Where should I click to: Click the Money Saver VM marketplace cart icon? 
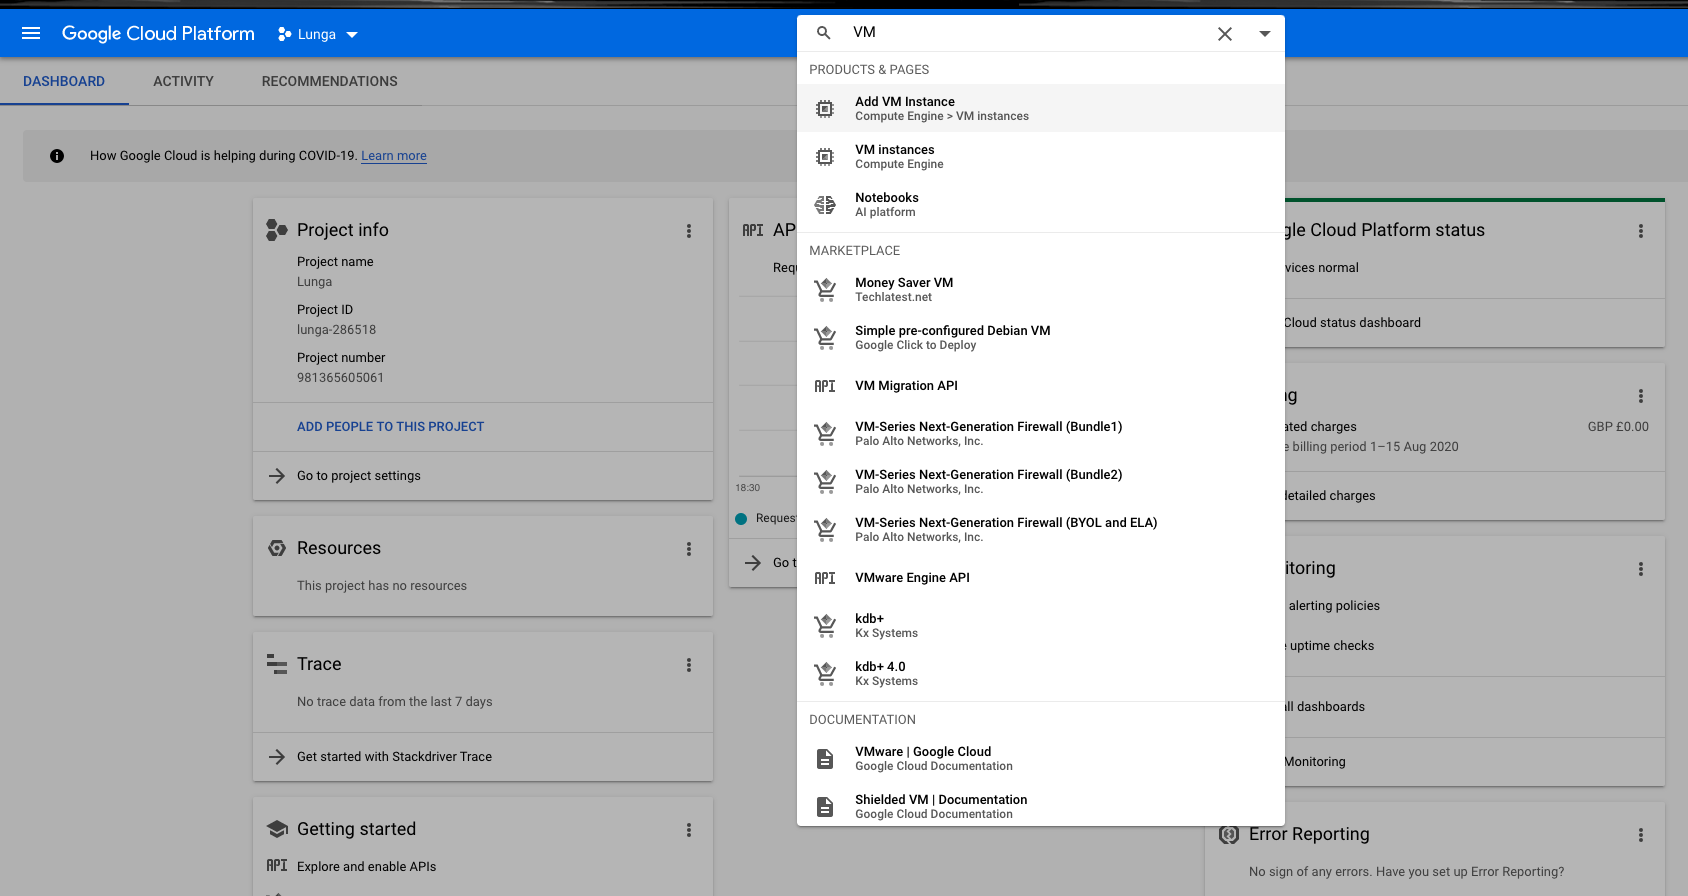[x=825, y=290]
